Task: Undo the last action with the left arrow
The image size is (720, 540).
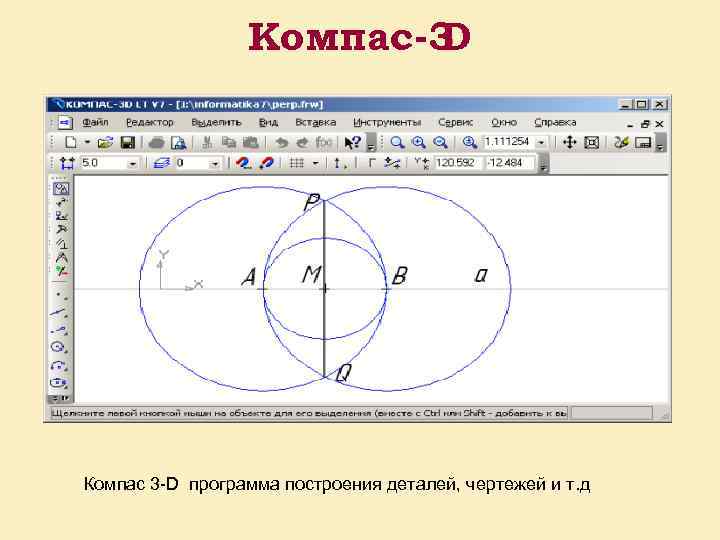Action: pos(281,143)
